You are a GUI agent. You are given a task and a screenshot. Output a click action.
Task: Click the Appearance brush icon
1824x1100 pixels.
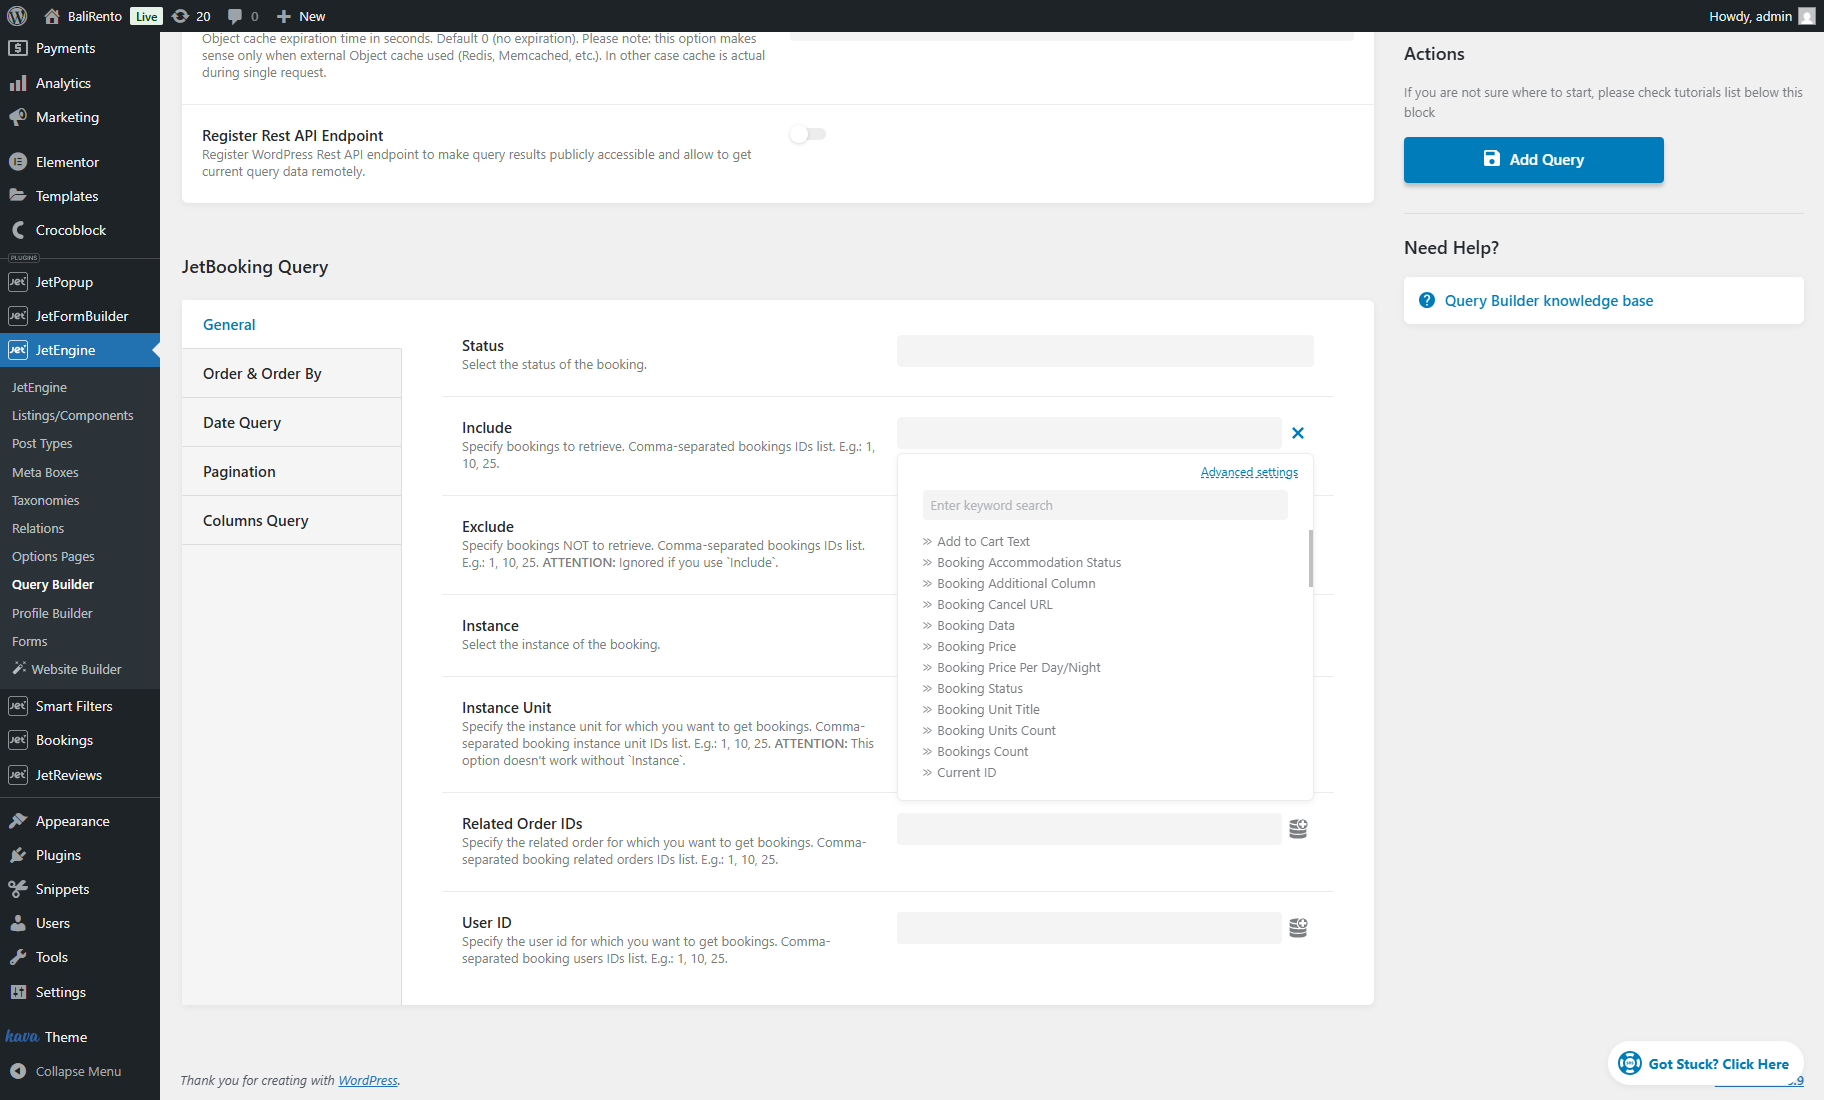[x=18, y=821]
